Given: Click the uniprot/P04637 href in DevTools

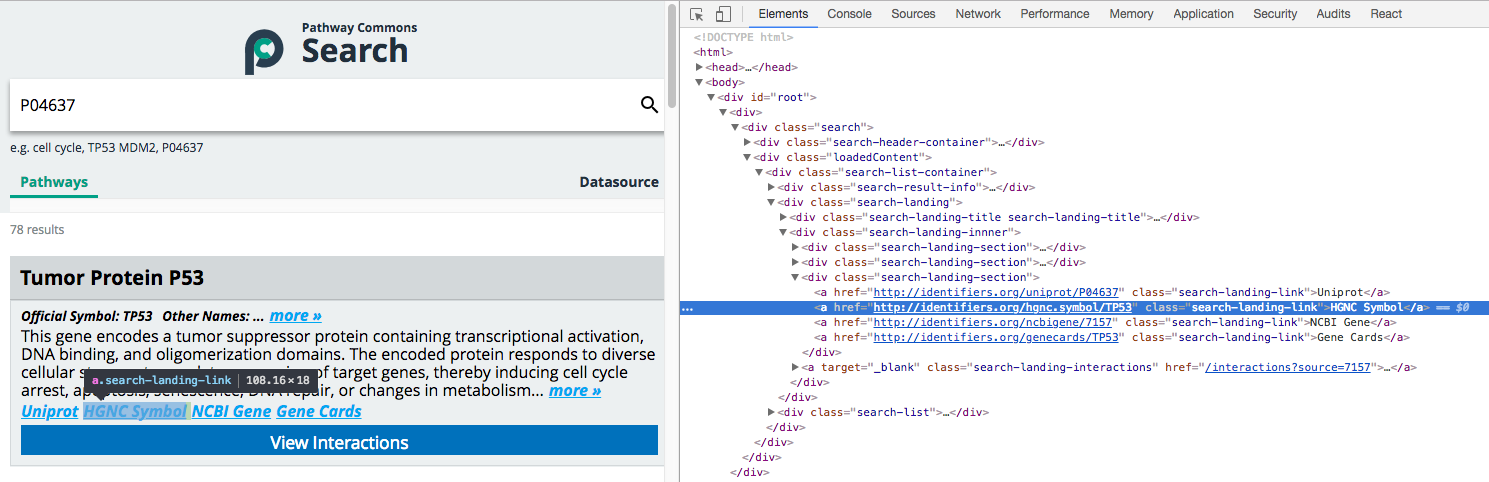Looking at the screenshot, I should [996, 292].
